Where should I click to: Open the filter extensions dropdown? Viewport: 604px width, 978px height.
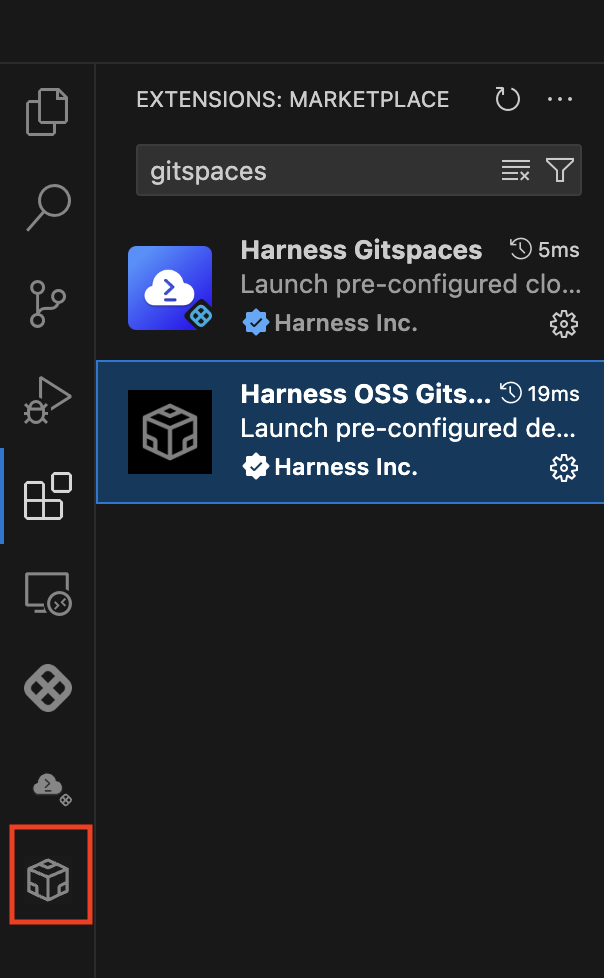point(560,171)
